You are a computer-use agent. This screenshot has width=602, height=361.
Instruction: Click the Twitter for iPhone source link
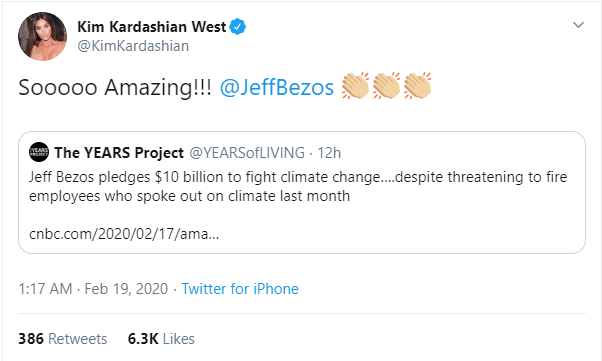(x=240, y=289)
